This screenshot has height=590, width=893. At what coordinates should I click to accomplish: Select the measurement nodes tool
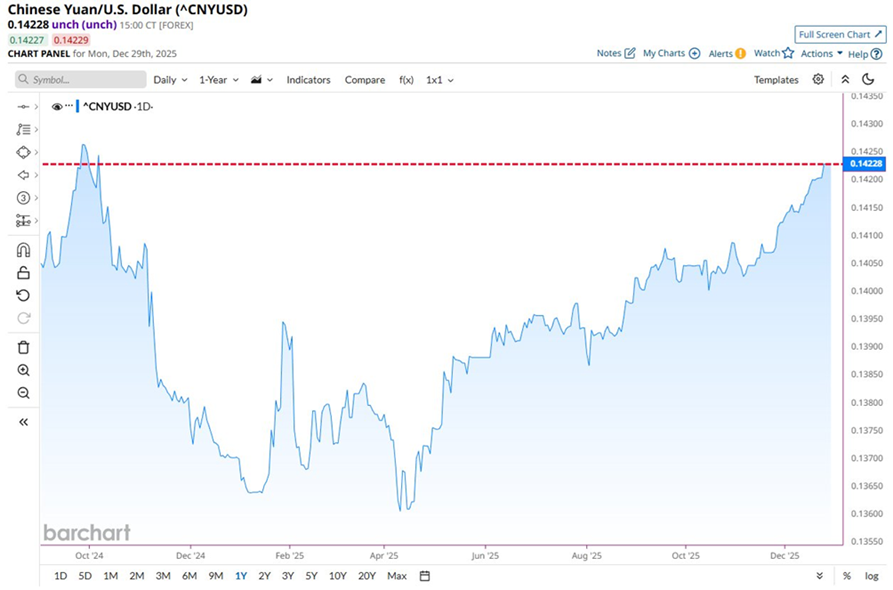click(23, 220)
